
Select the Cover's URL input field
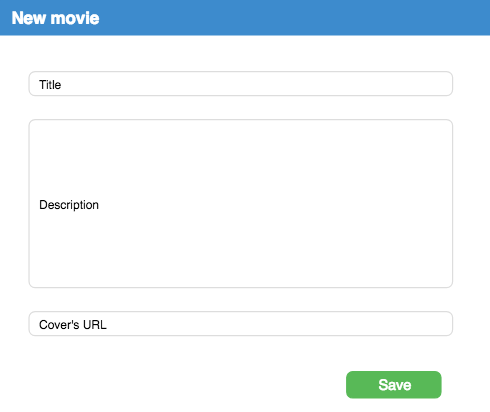(x=241, y=324)
